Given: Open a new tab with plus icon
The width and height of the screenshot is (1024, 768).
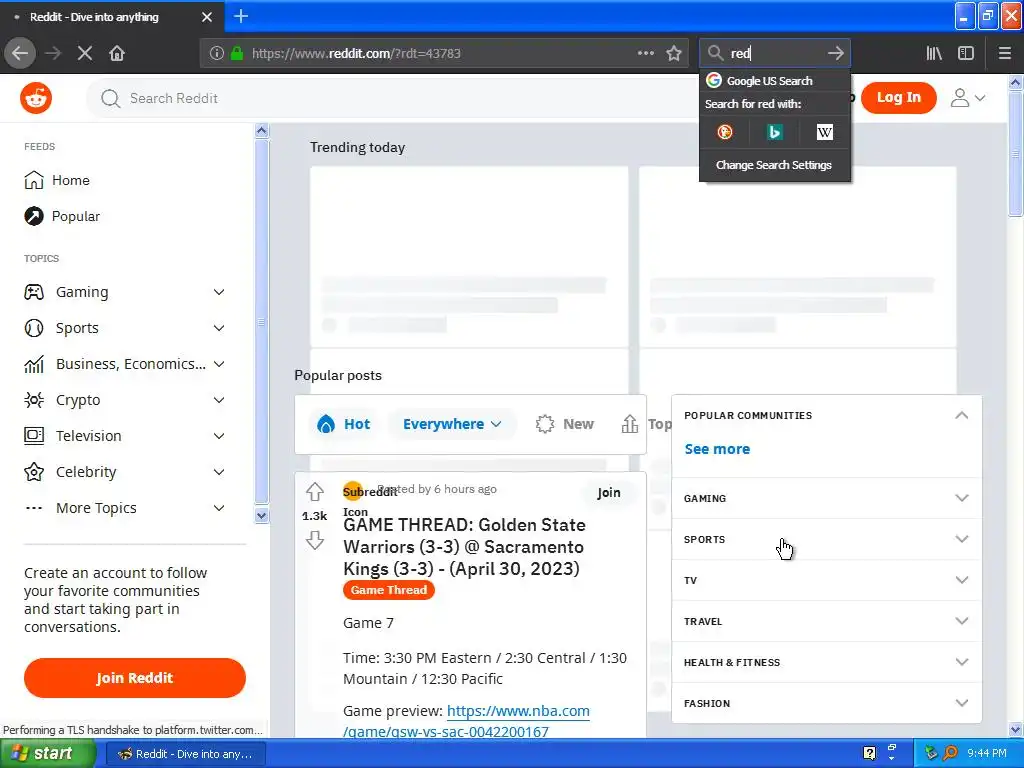Looking at the screenshot, I should click(241, 16).
